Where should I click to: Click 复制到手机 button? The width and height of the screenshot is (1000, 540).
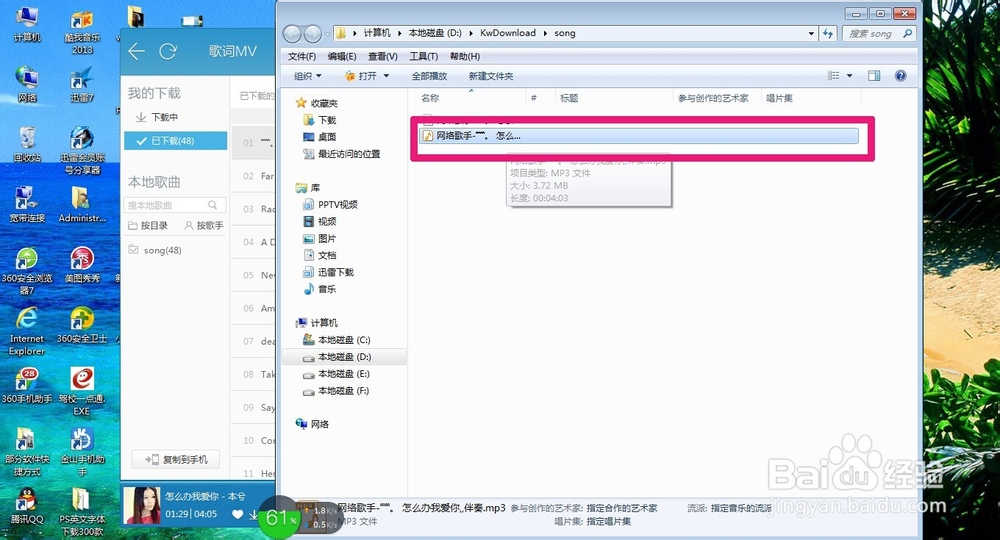pyautogui.click(x=176, y=460)
